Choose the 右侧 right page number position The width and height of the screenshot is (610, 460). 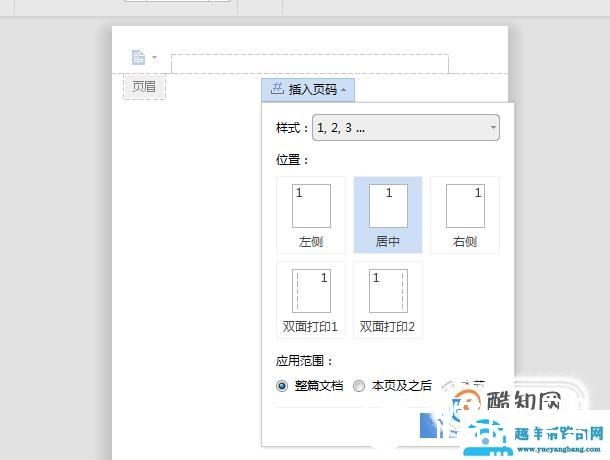pos(465,215)
